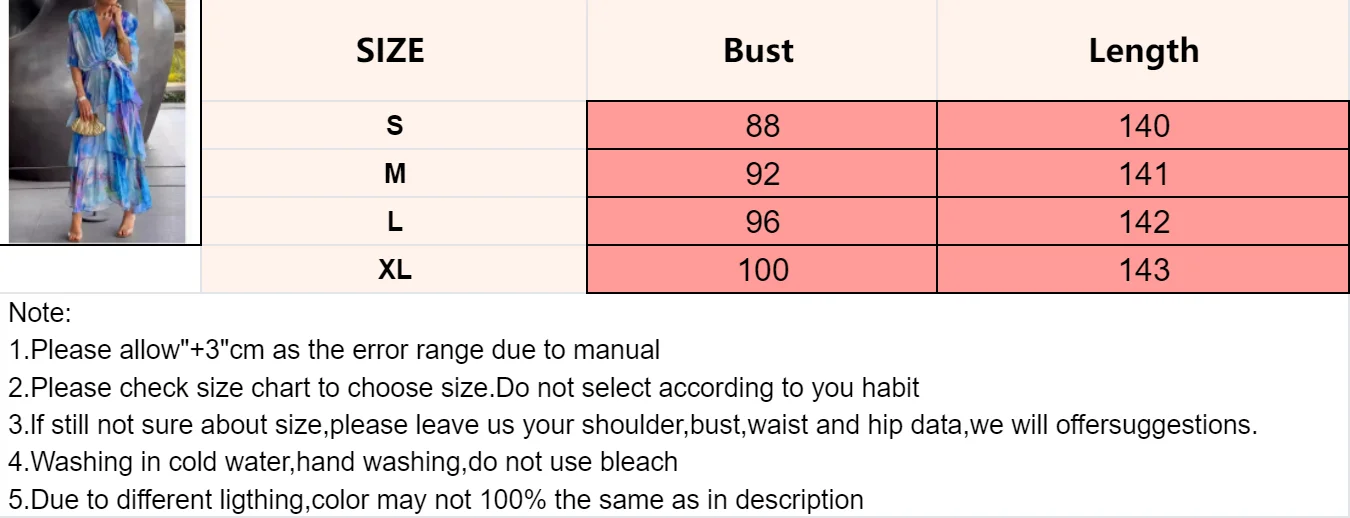This screenshot has width=1350, height=518.
Task: Click the XL size row label
Action: tap(394, 269)
